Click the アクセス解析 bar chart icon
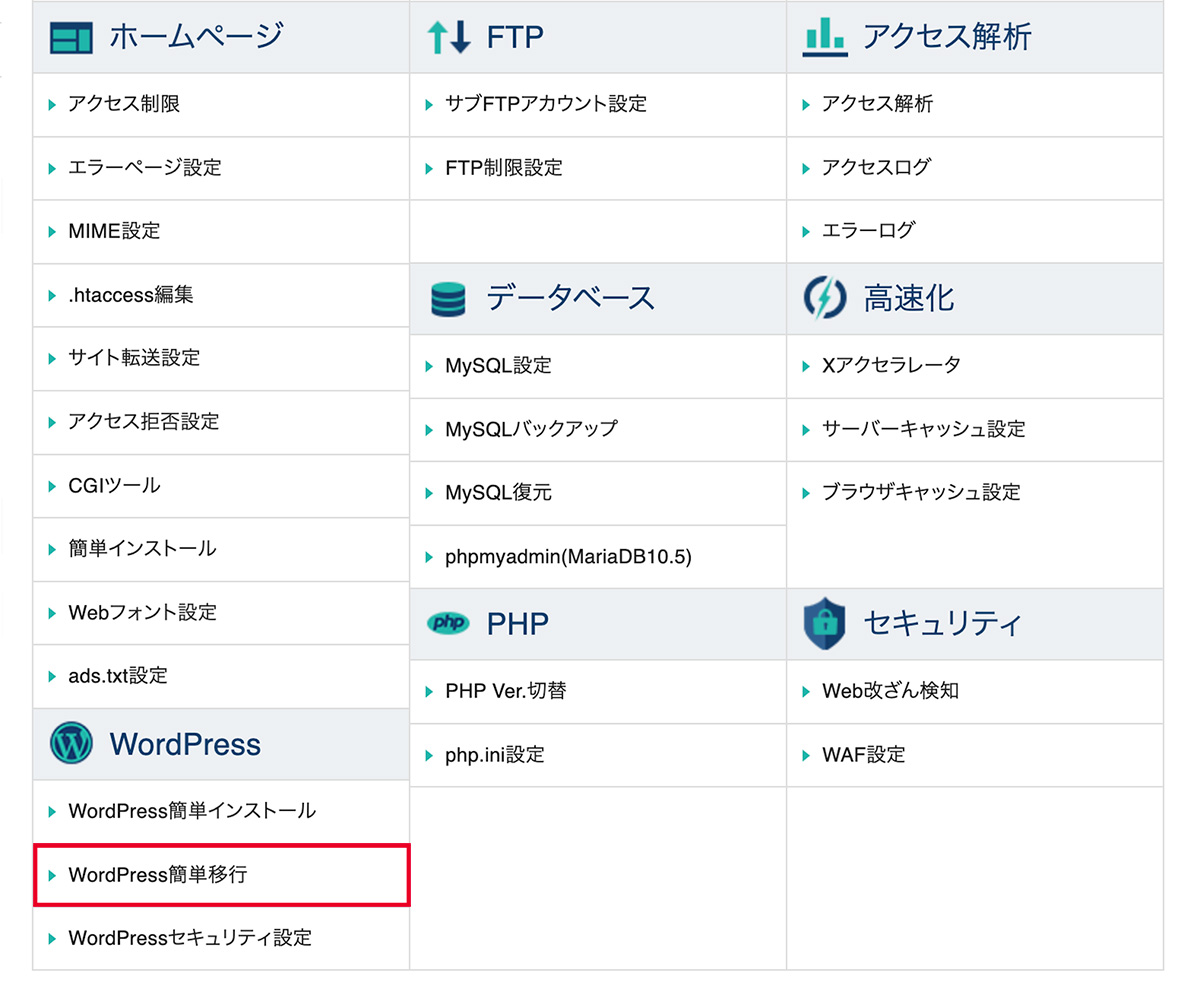 click(x=825, y=35)
